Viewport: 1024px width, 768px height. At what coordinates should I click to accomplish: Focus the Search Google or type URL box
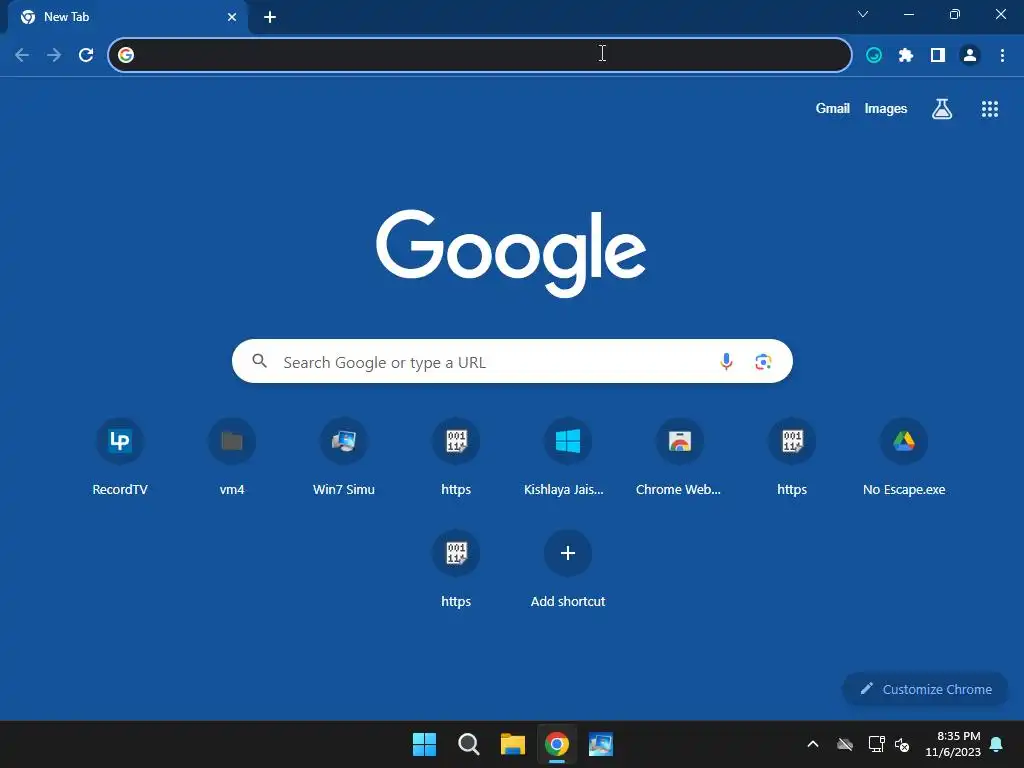click(x=512, y=361)
